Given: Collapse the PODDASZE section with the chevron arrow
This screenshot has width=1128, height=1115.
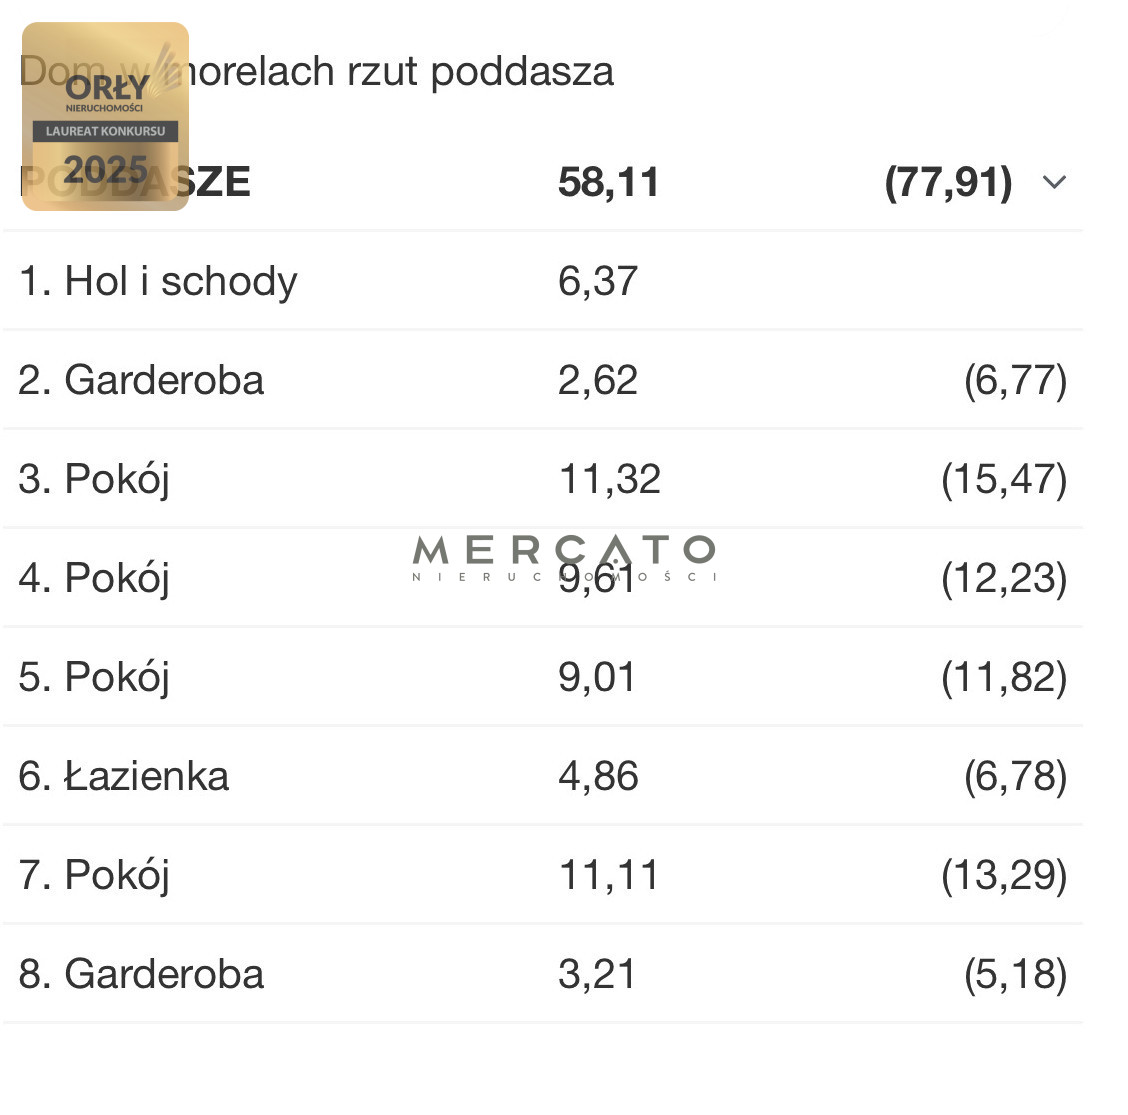Looking at the screenshot, I should click(x=1054, y=182).
